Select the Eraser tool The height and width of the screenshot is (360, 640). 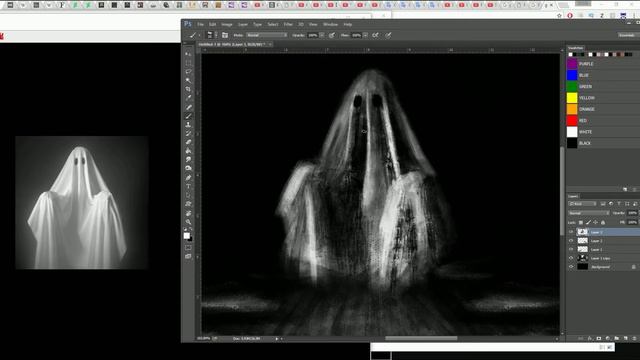[188, 142]
